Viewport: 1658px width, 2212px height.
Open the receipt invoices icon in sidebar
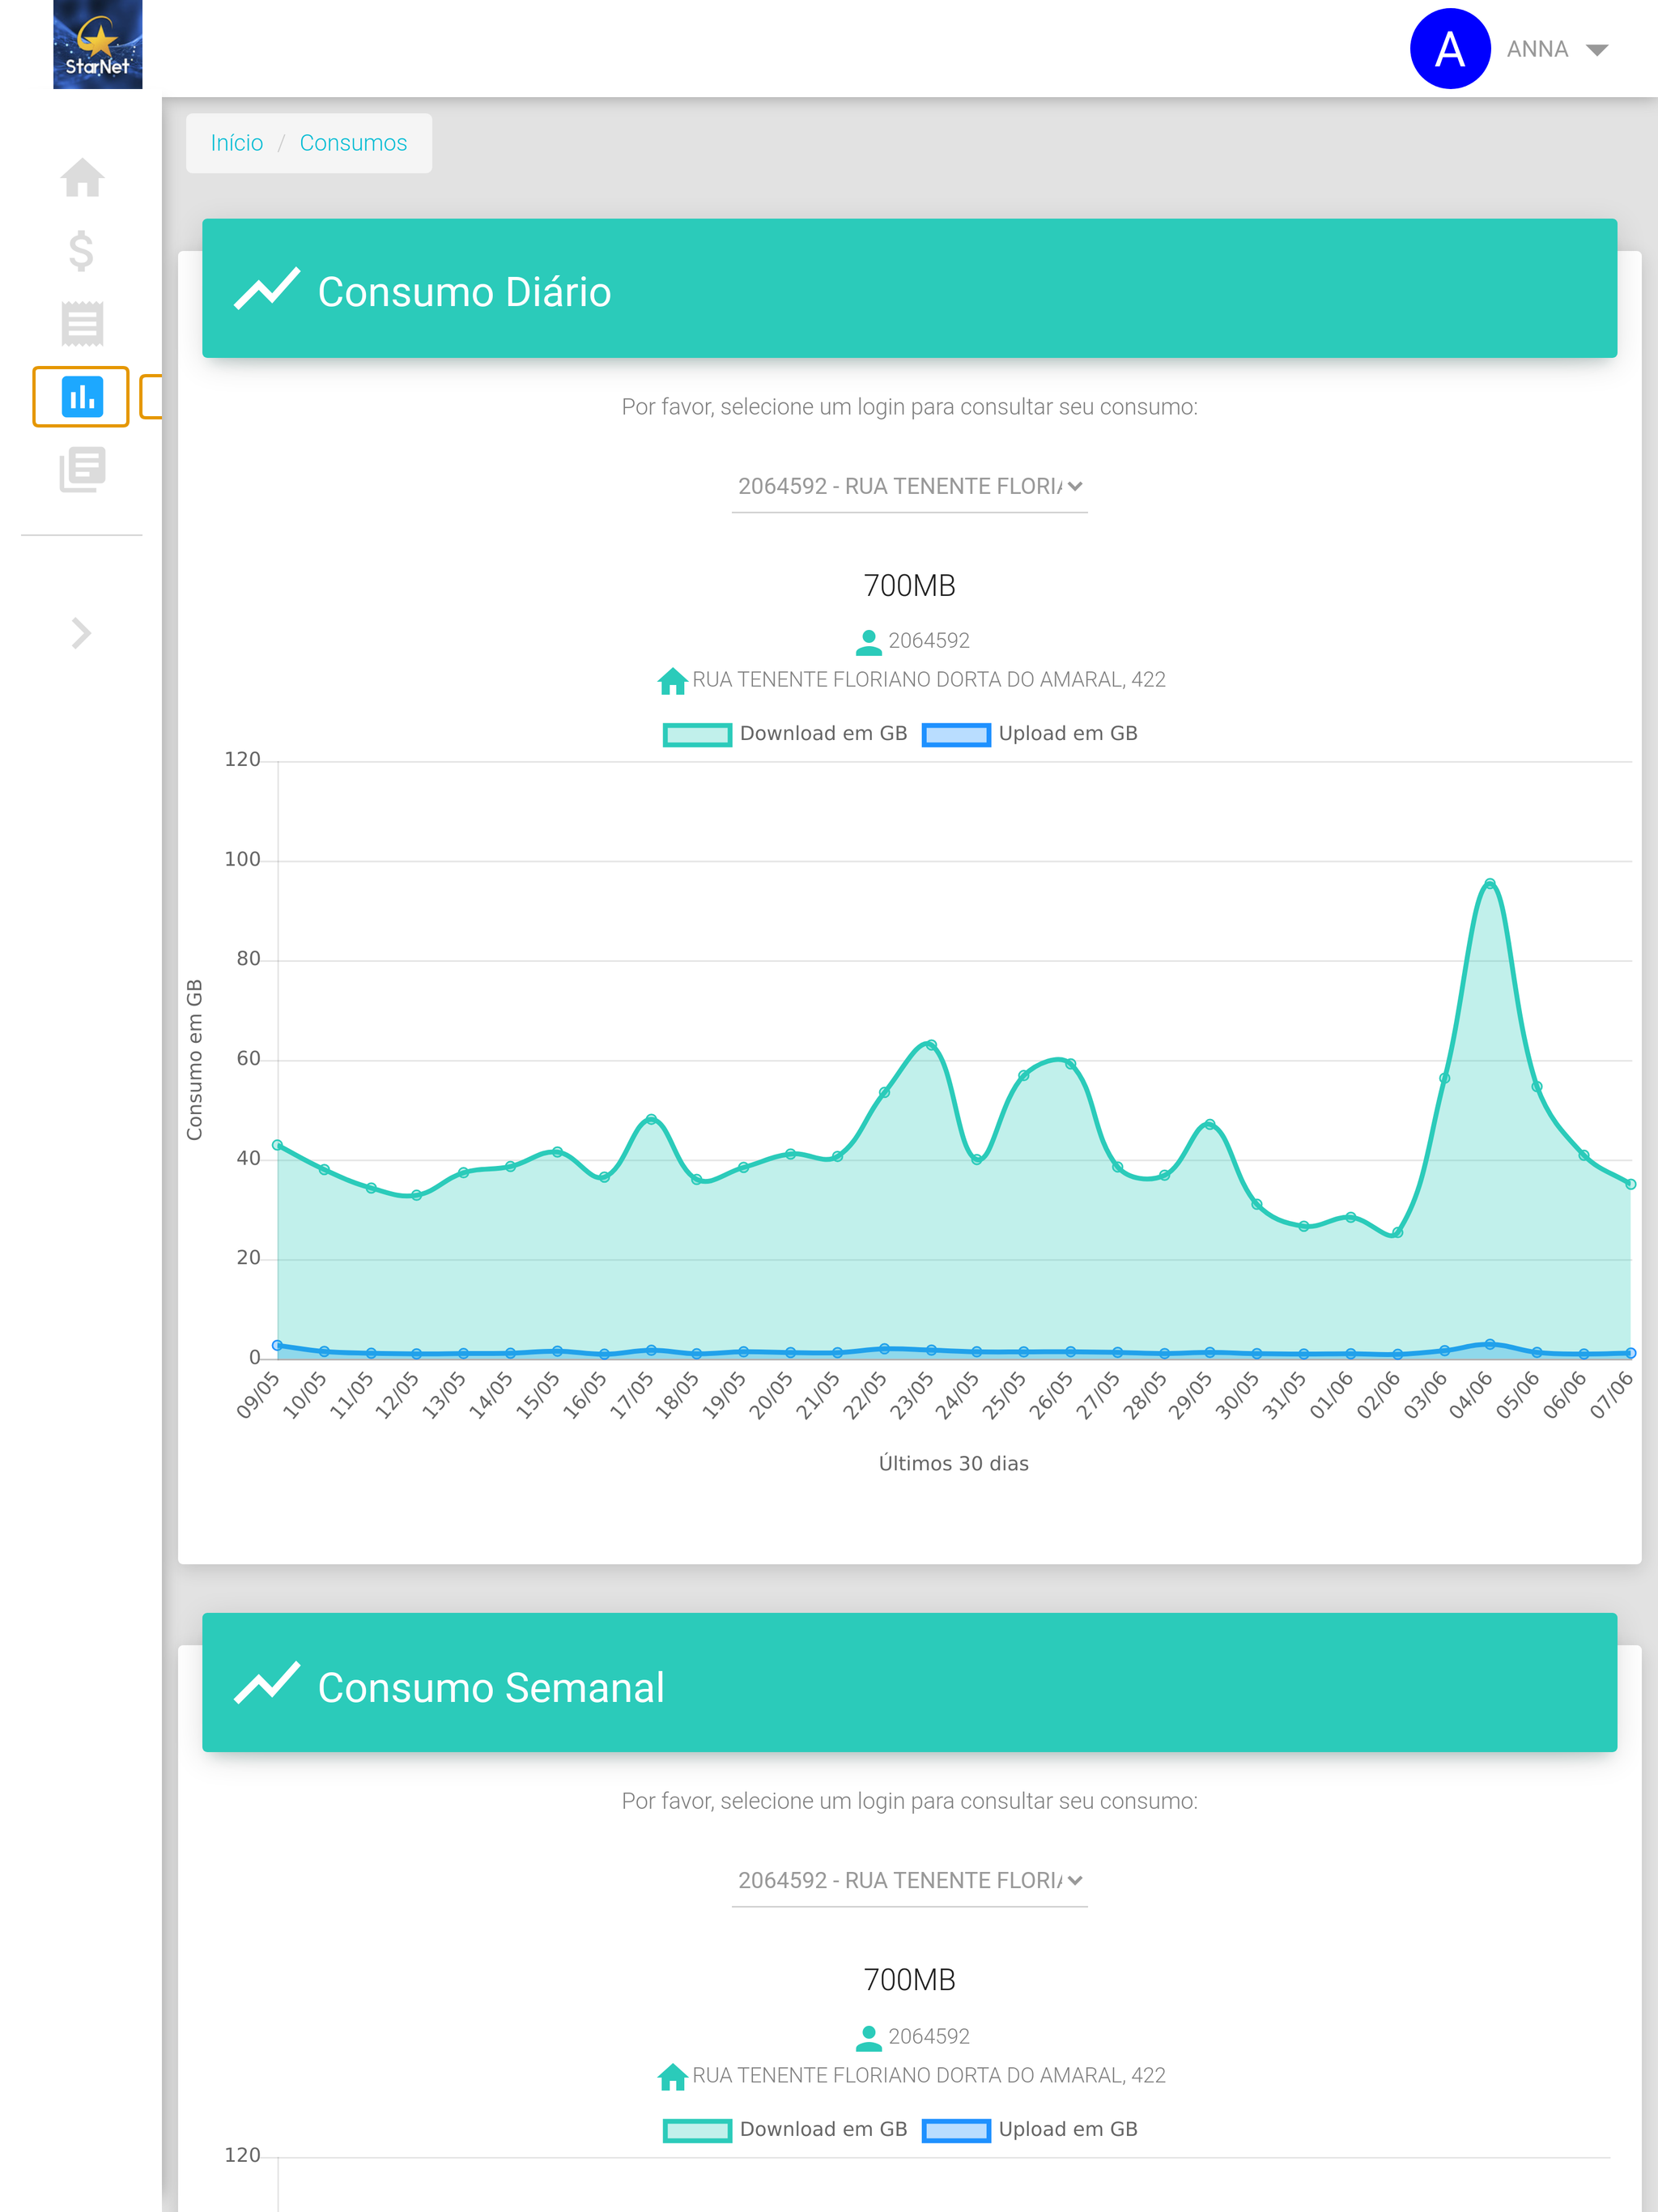coord(82,324)
